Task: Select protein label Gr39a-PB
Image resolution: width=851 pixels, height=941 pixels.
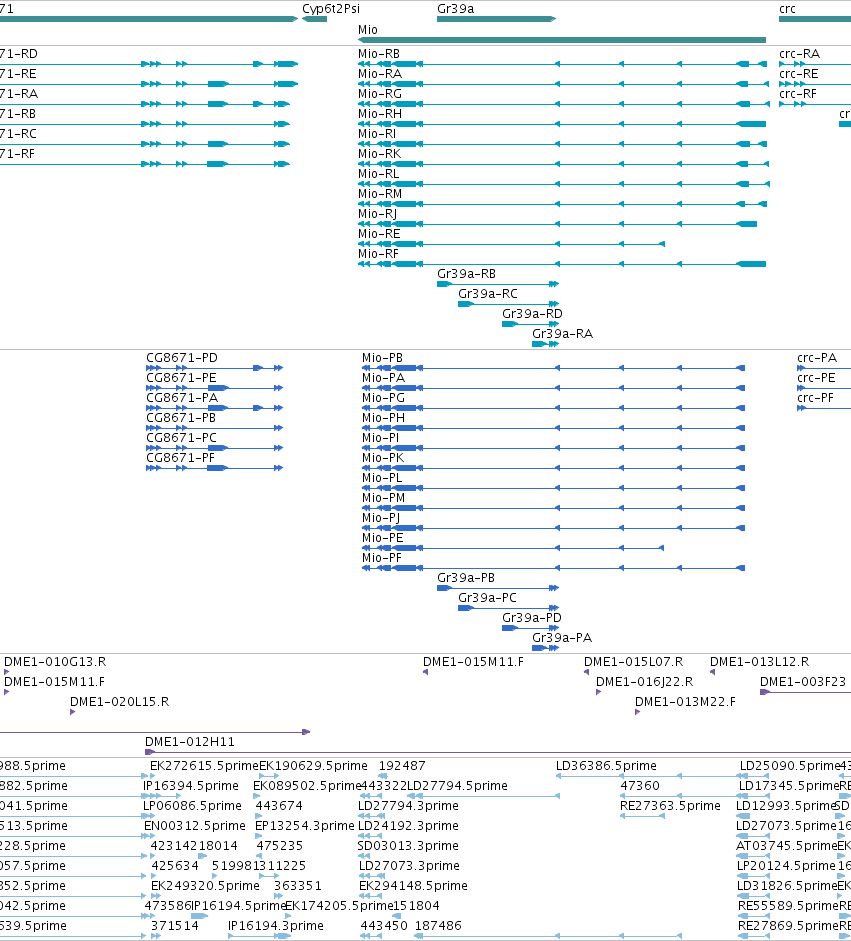Action: (x=466, y=577)
